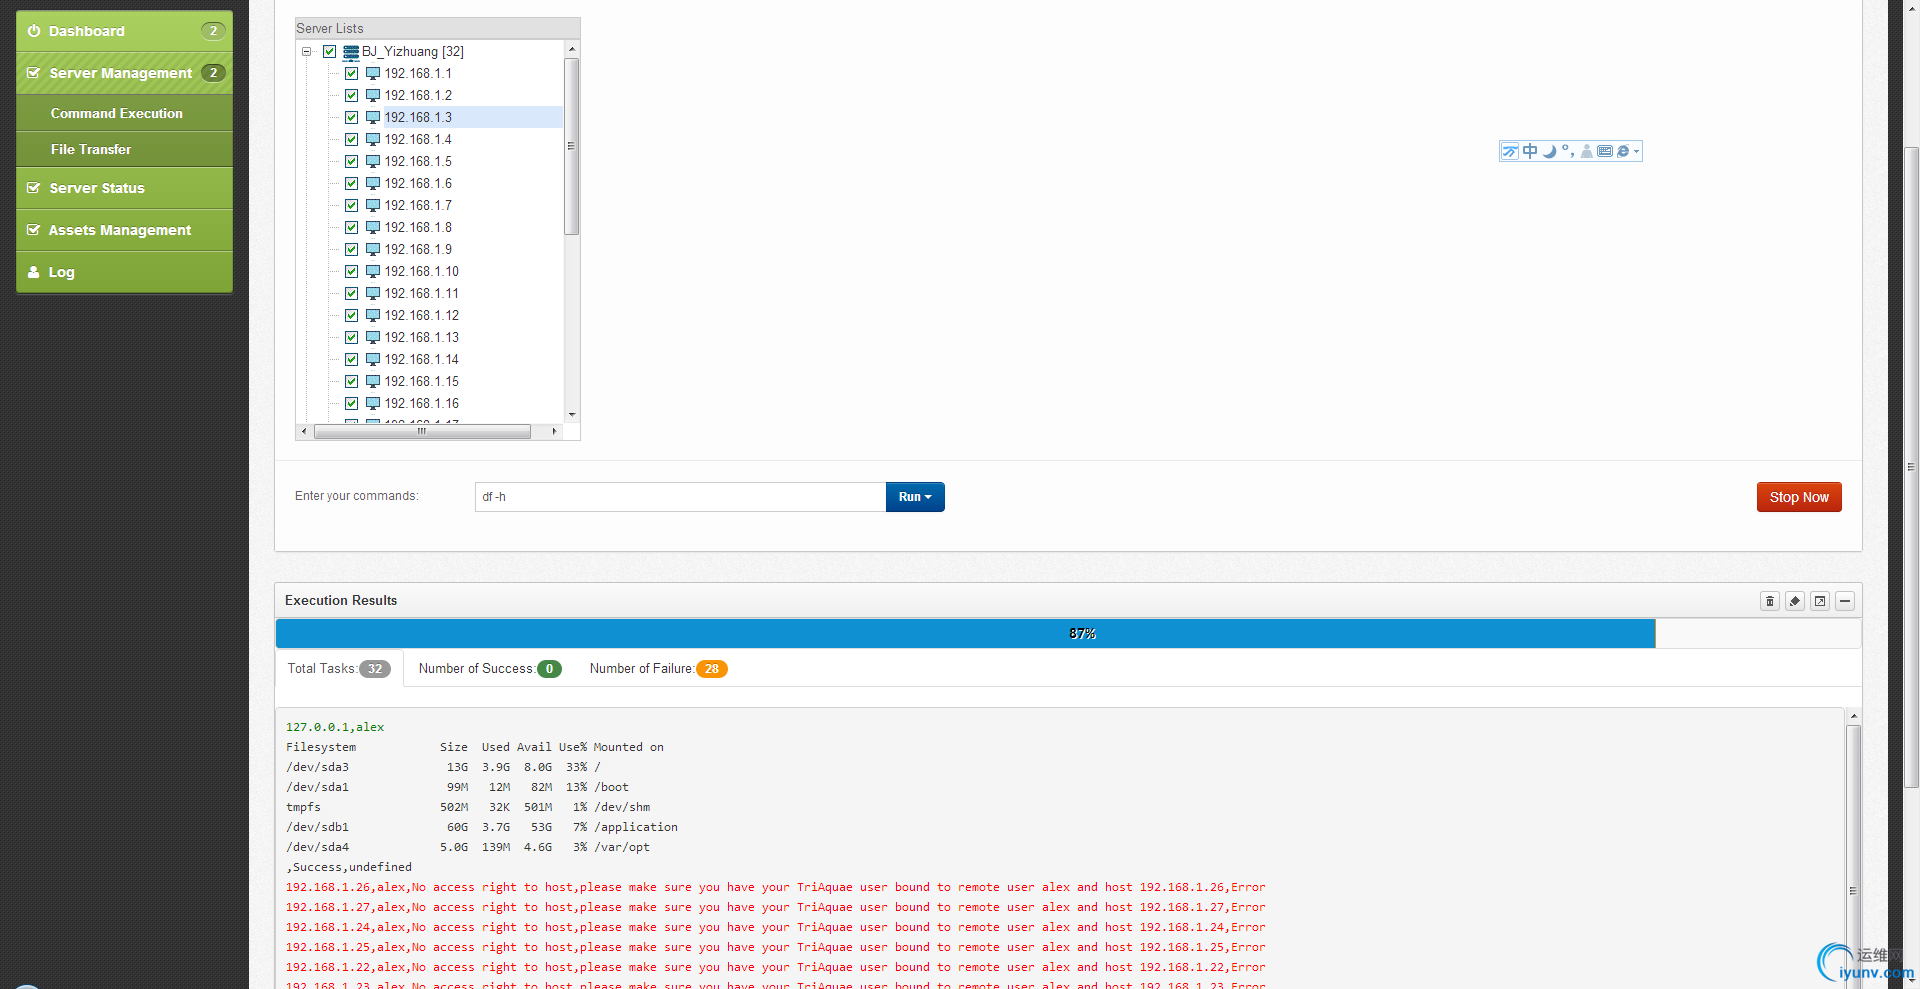
Task: Uncheck the 192.168.1.8 checkbox
Action: pos(351,228)
